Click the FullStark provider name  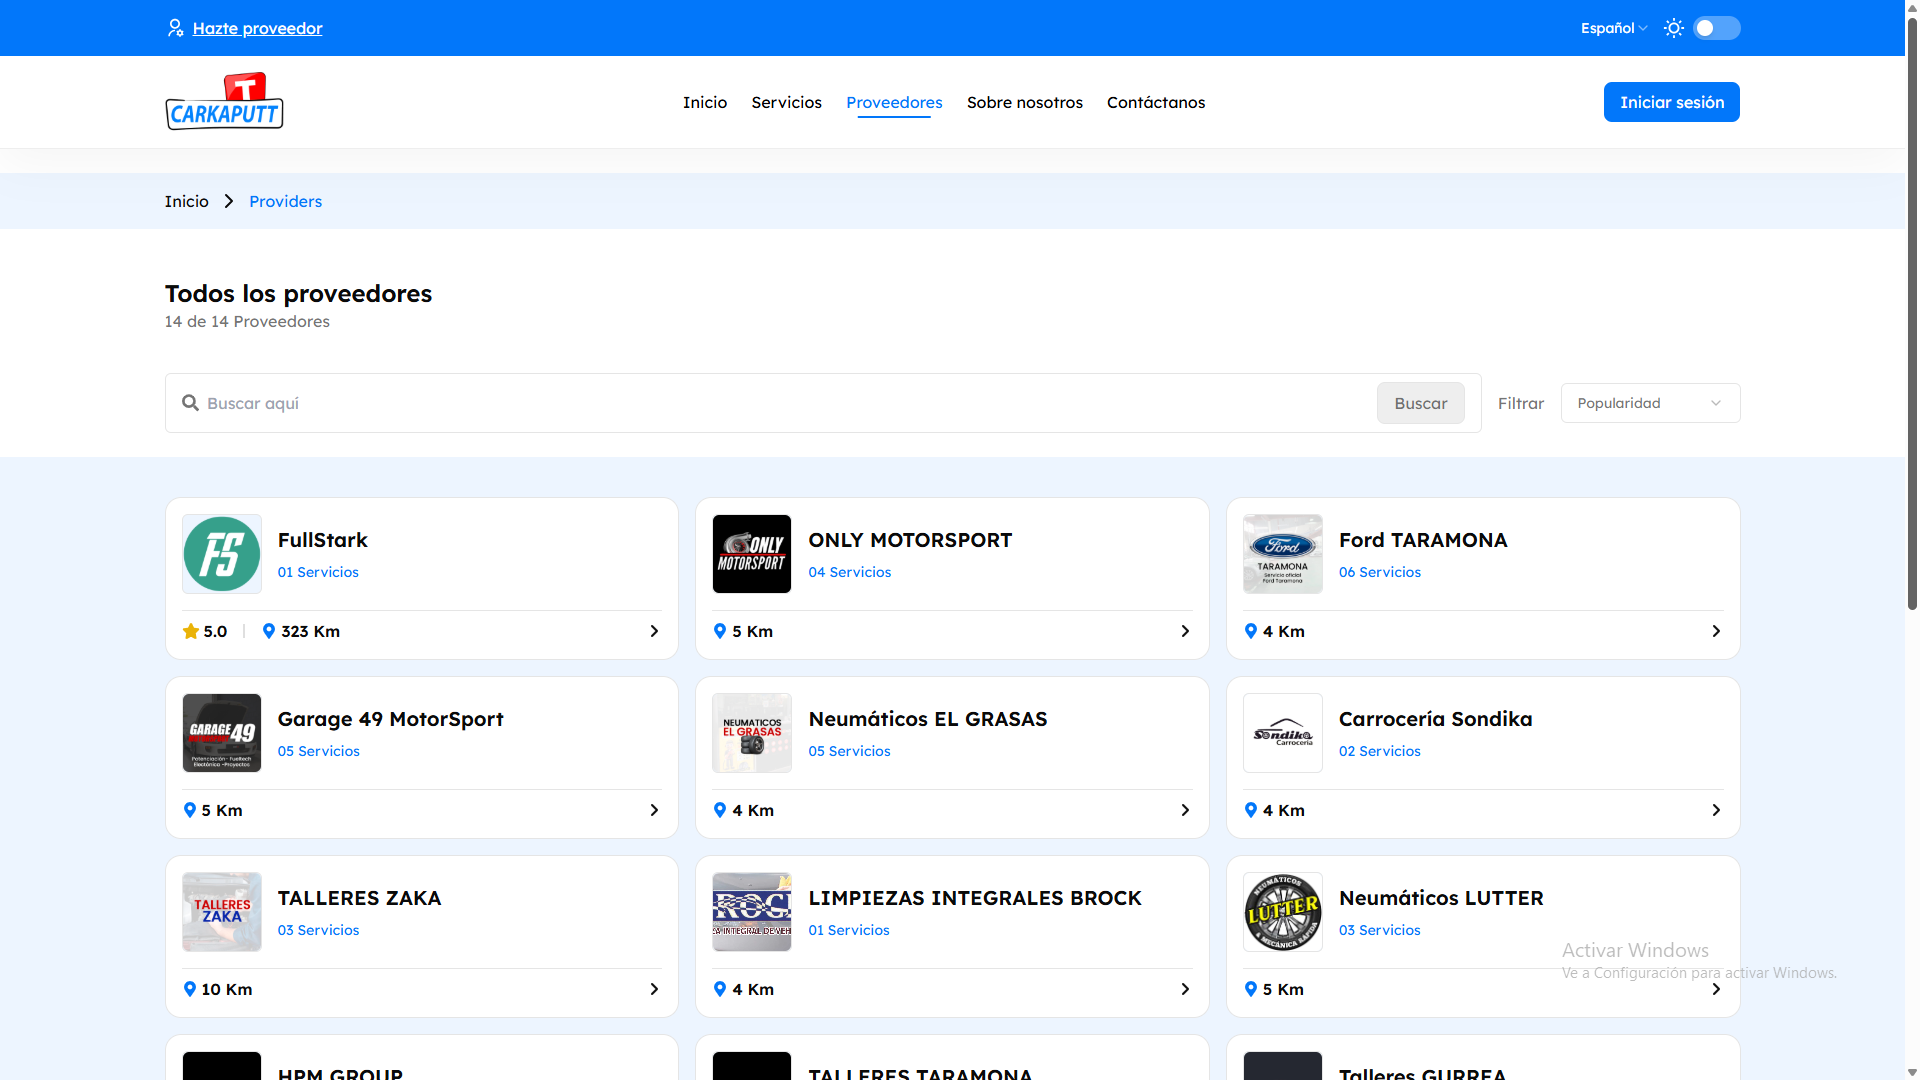(322, 540)
